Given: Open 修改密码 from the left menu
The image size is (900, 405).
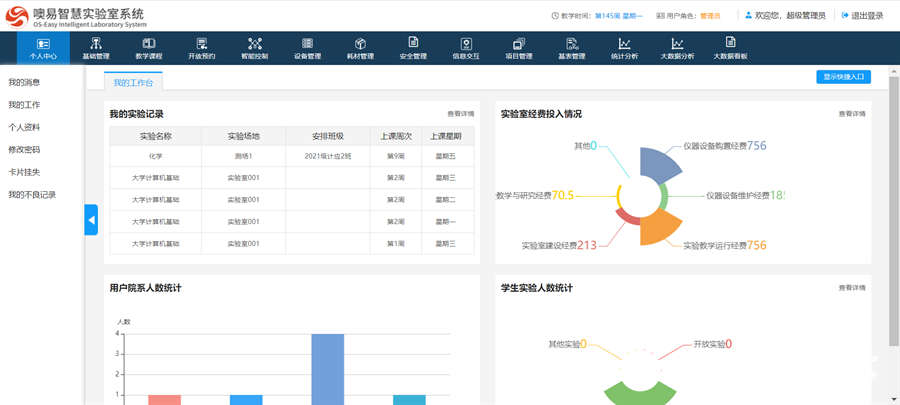Looking at the screenshot, I should pyautogui.click(x=24, y=150).
